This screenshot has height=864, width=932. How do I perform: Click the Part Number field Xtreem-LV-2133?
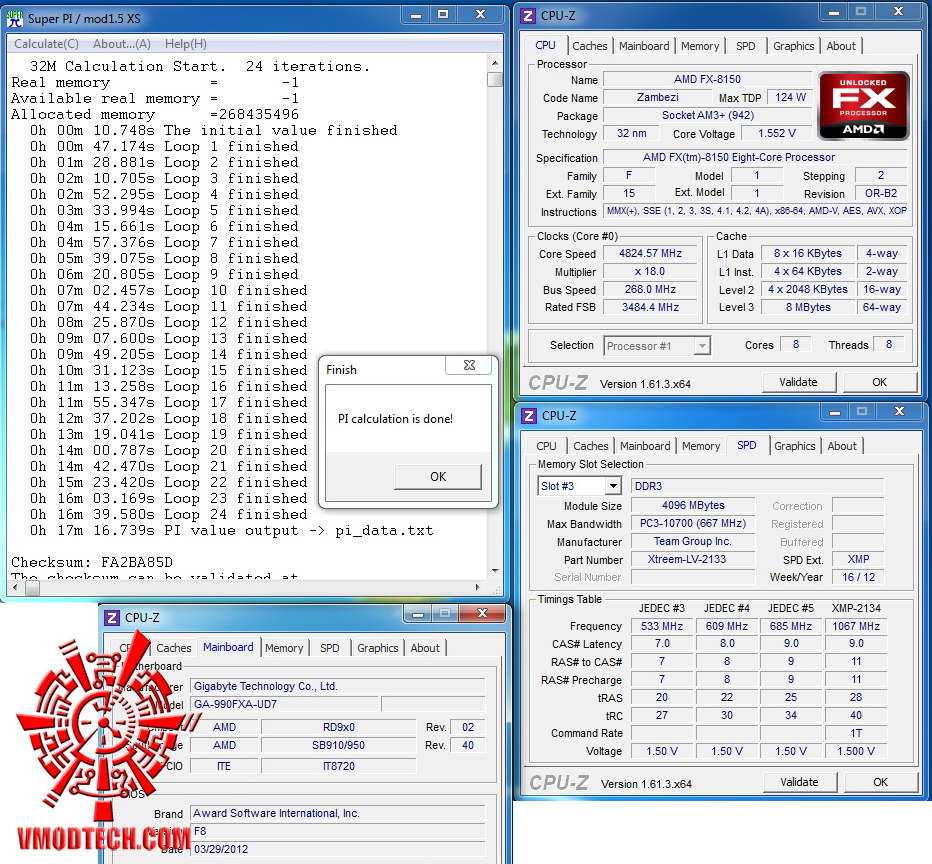(x=692, y=559)
